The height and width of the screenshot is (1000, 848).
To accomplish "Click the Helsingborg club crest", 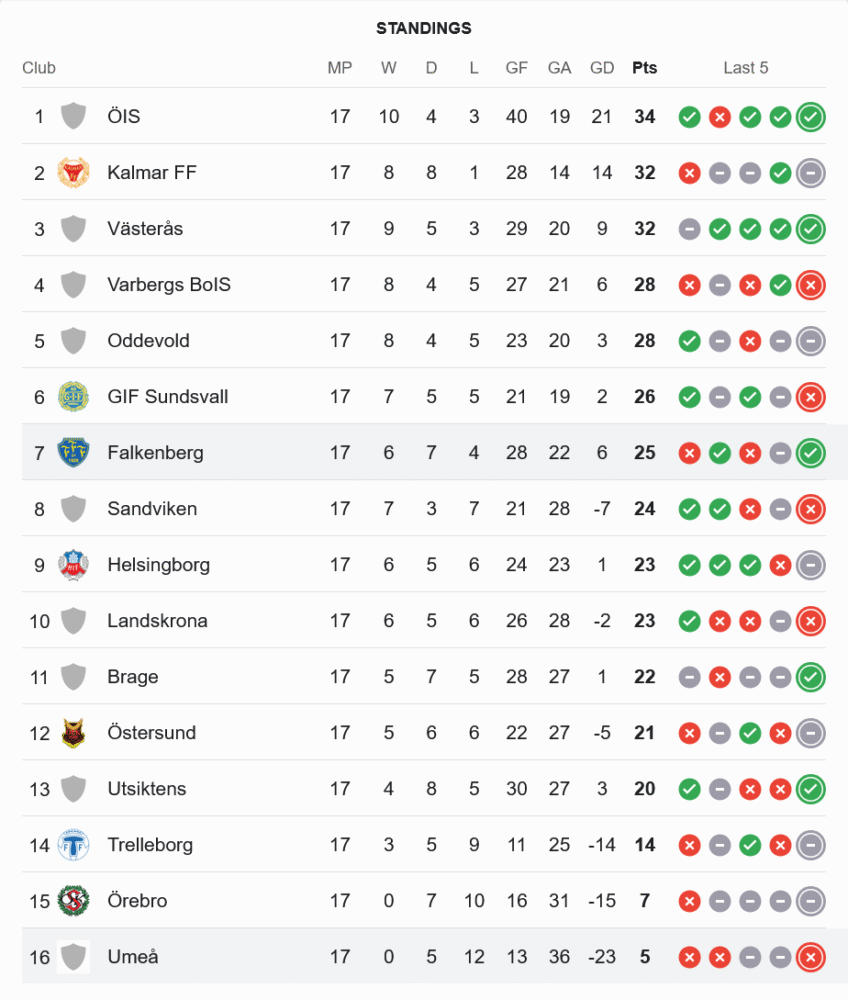I will [73, 565].
